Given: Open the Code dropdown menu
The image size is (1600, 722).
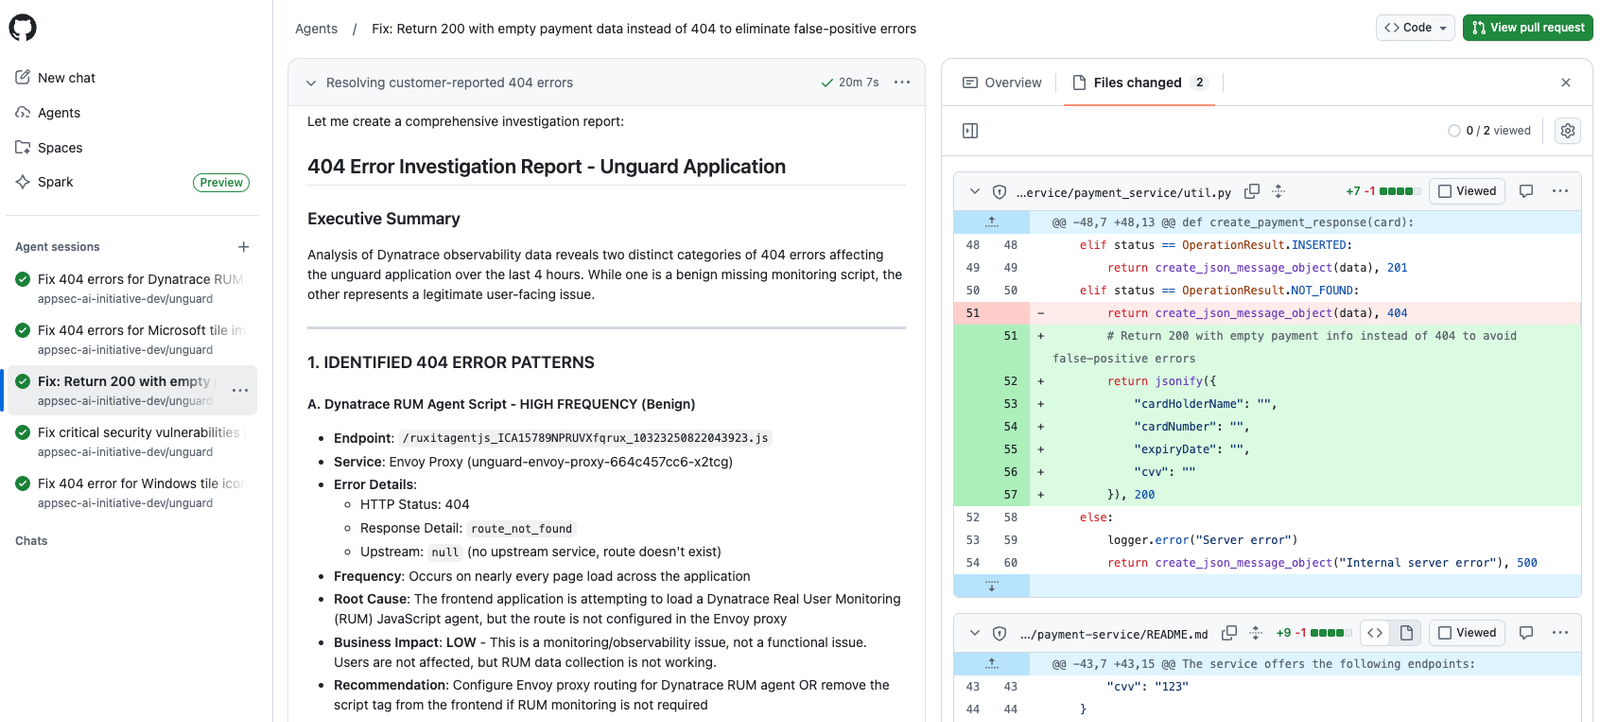Looking at the screenshot, I should [x=1415, y=28].
